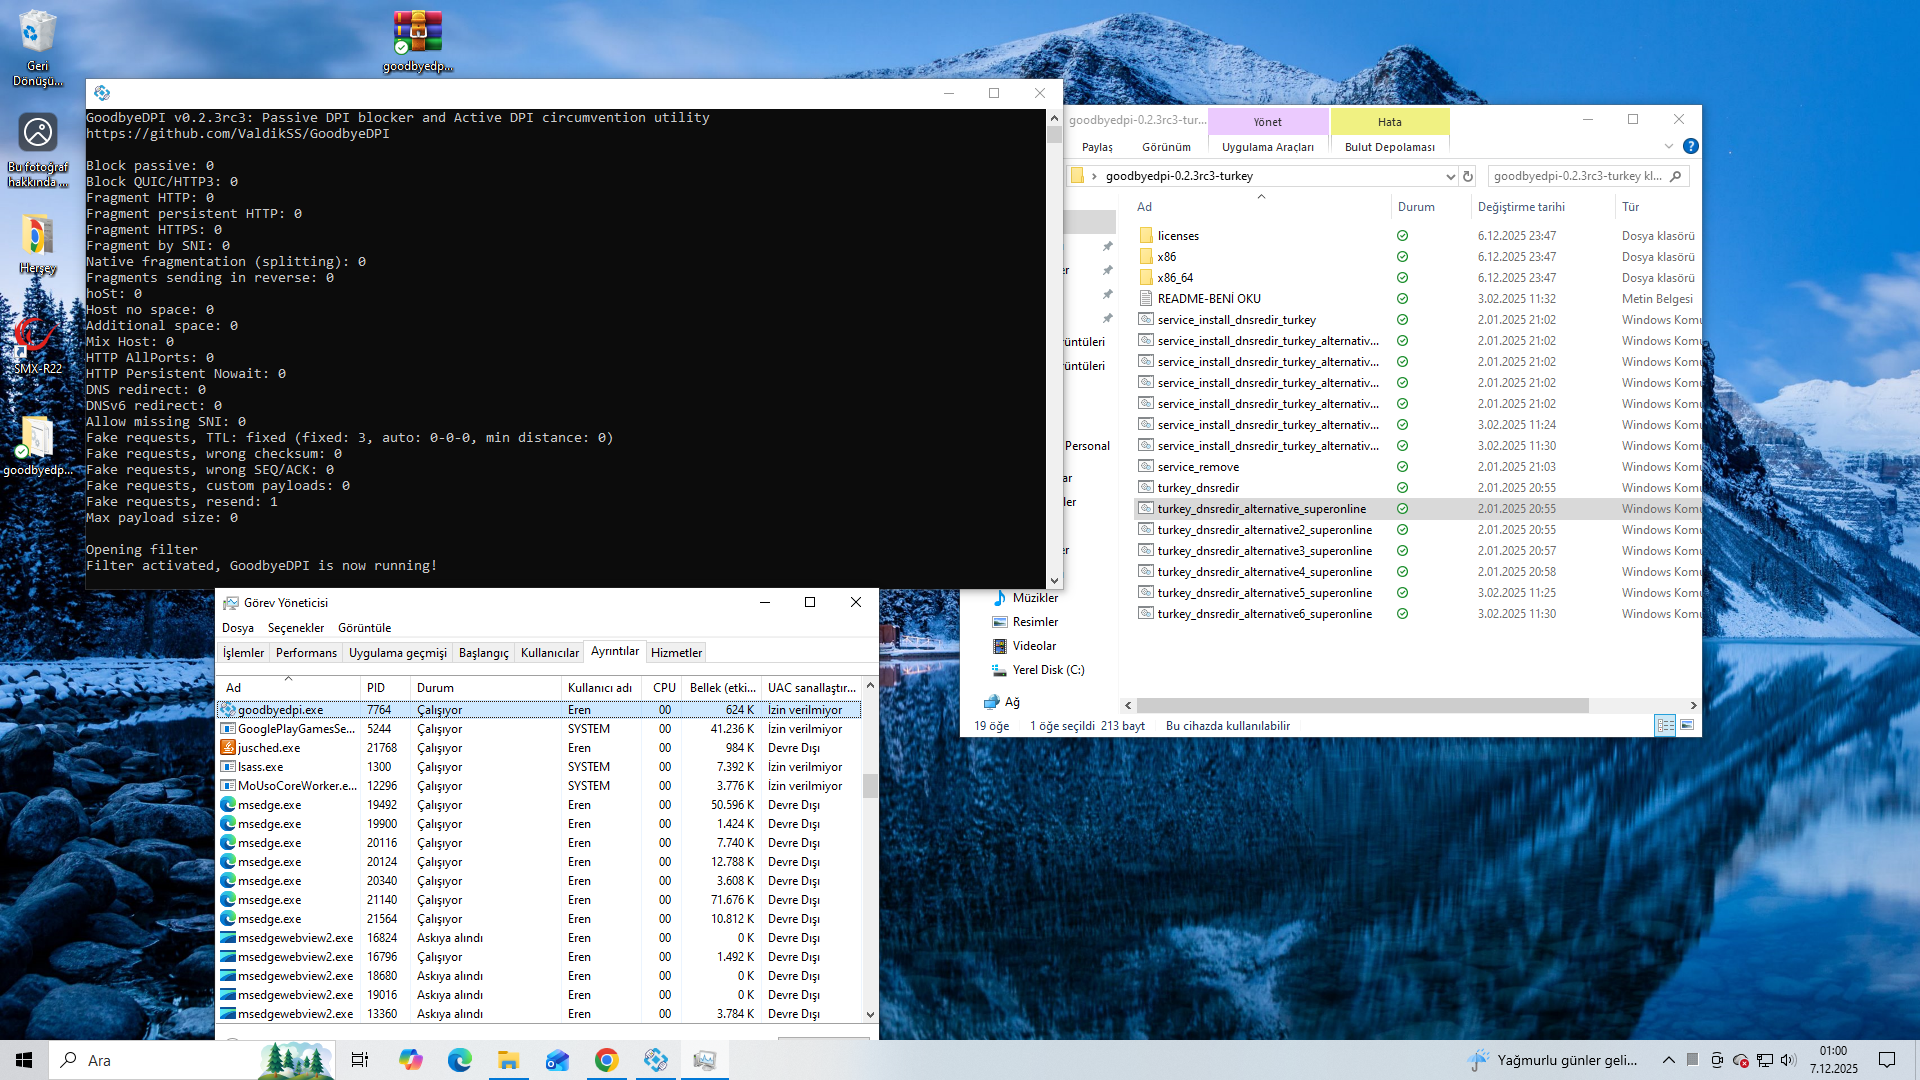Click the volume icon in system tray
Screen dimensions: 1920x1080
(x=1788, y=1060)
